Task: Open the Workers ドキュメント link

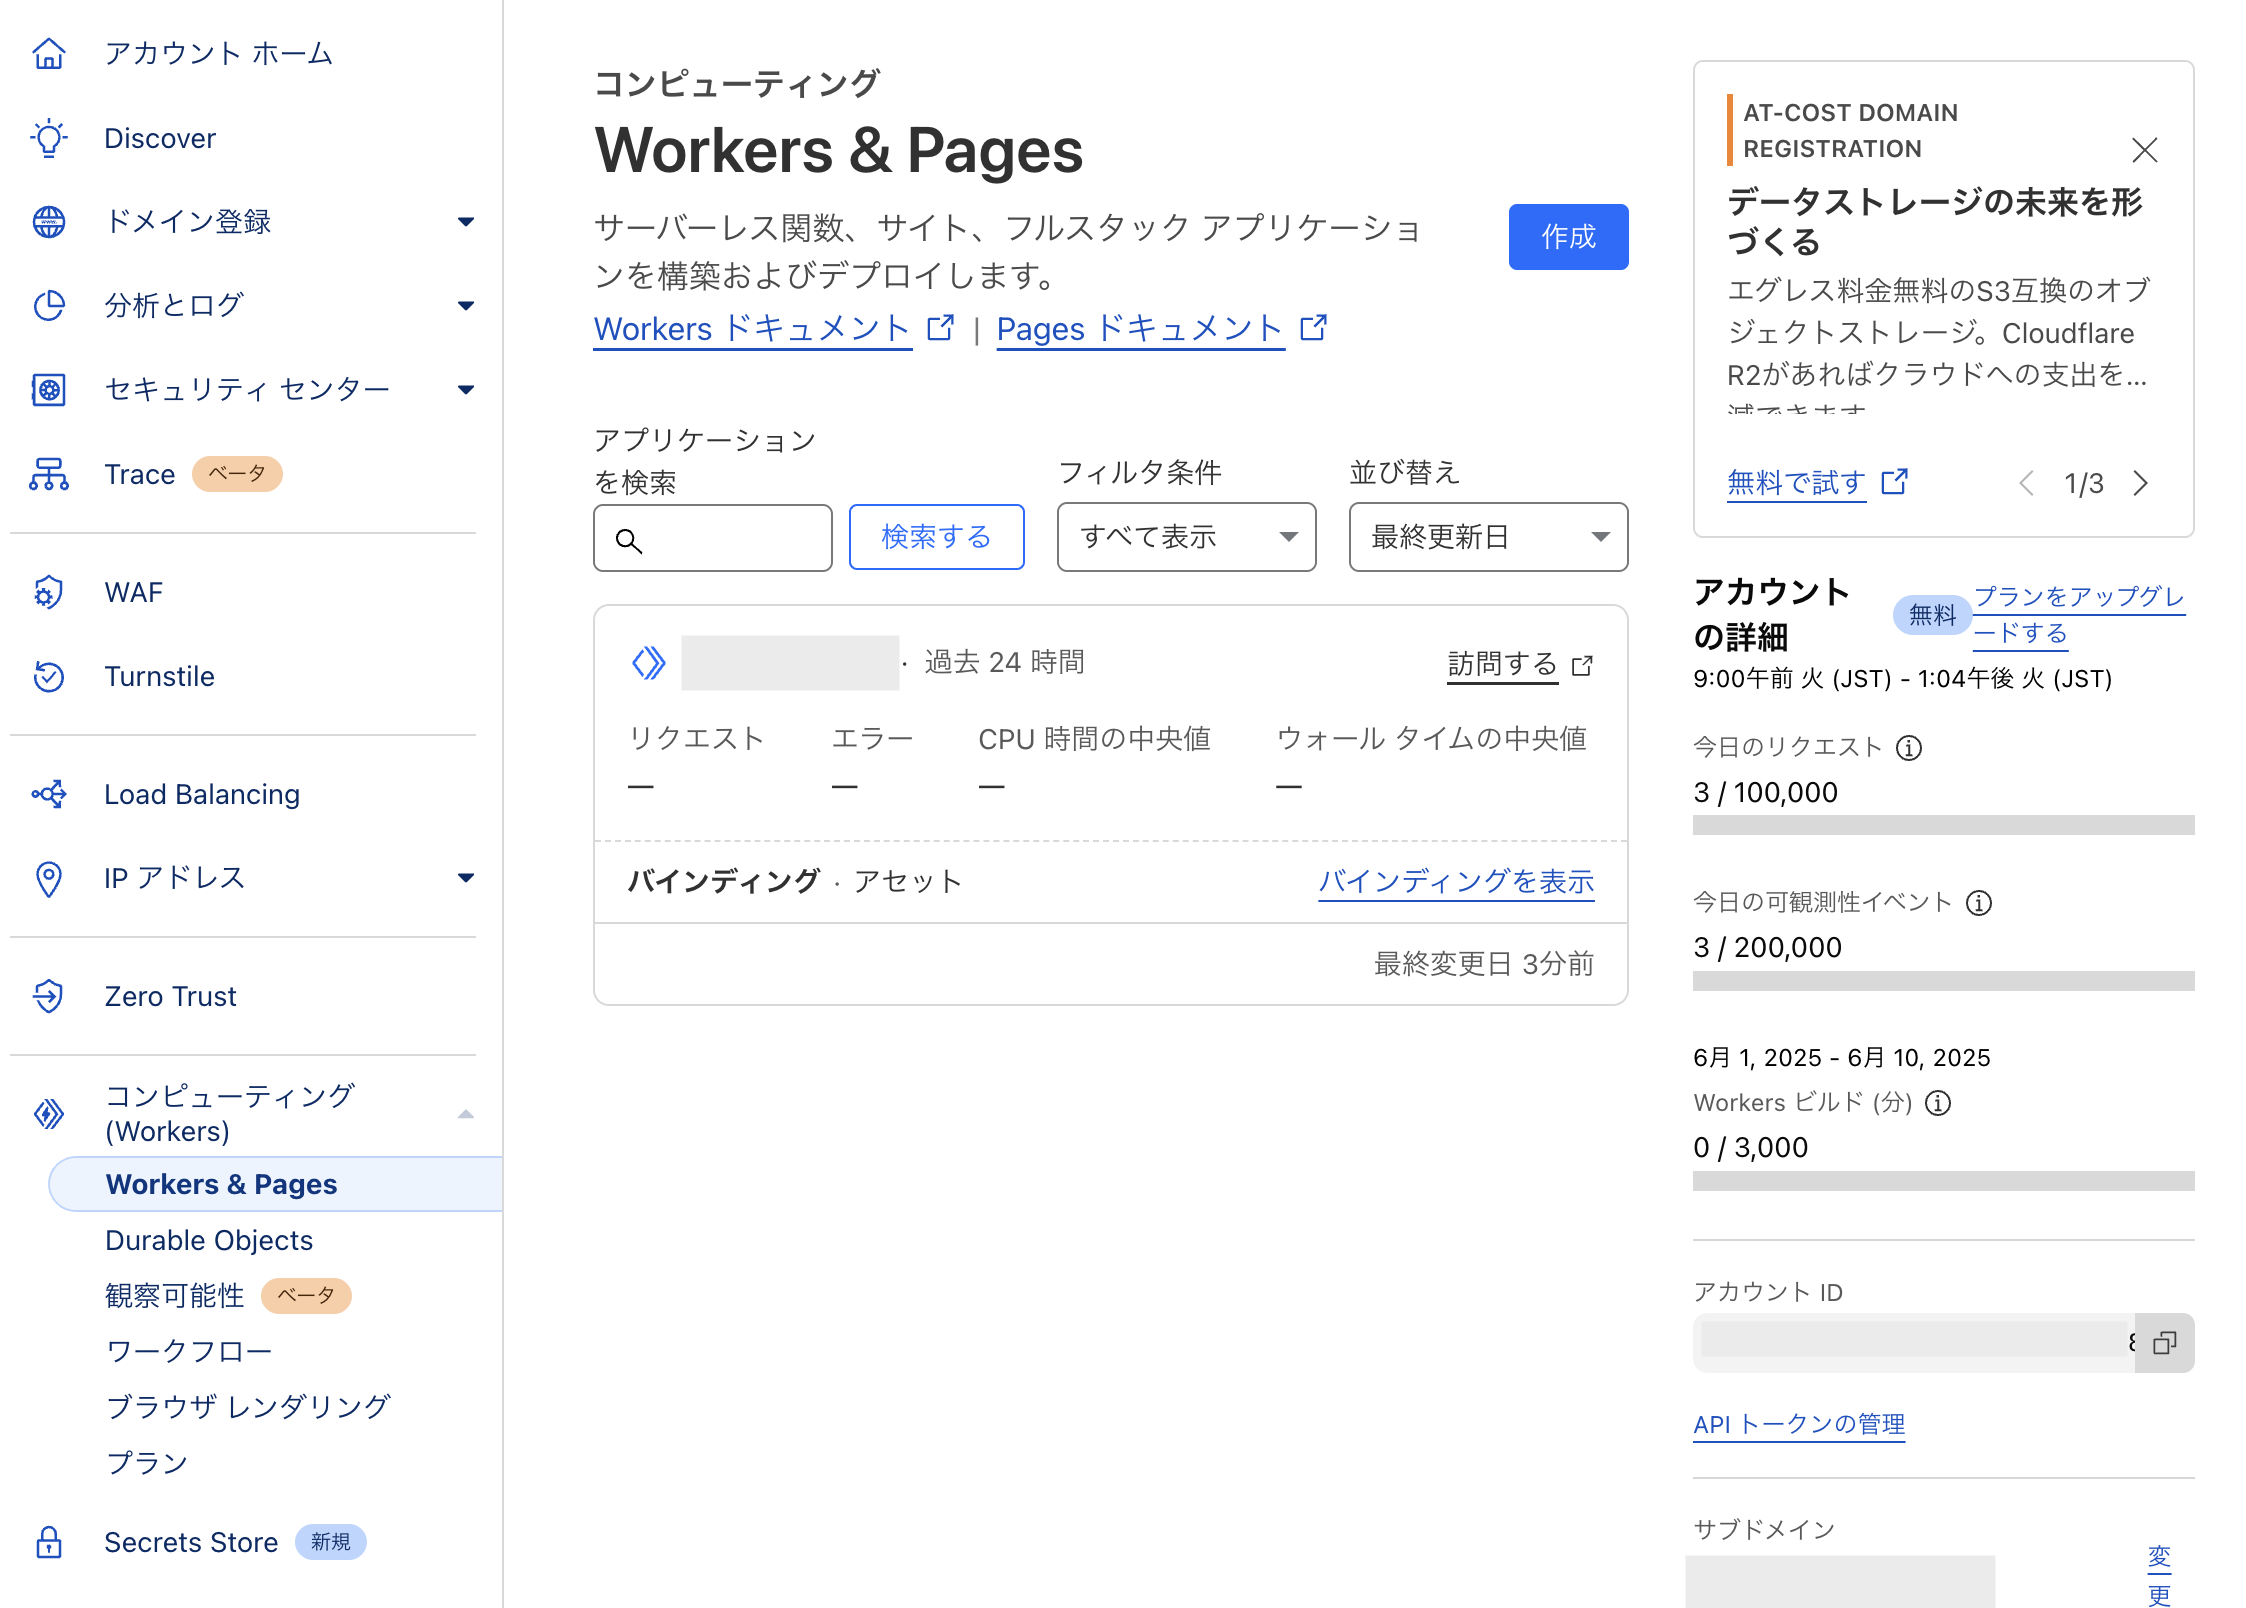Action: point(752,328)
